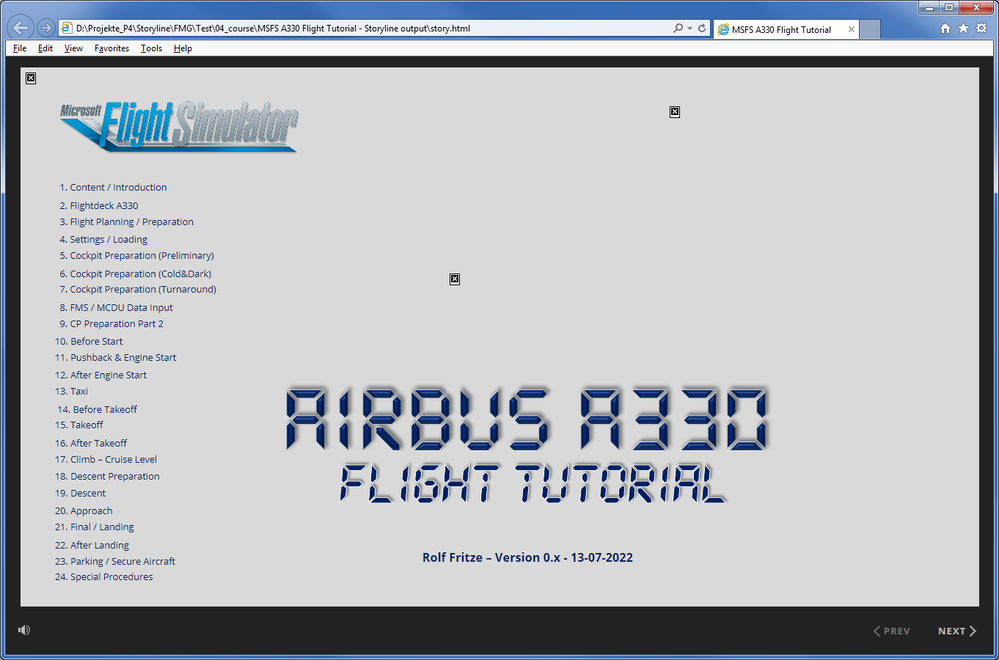
Task: Open the Edit menu
Action: 45,48
